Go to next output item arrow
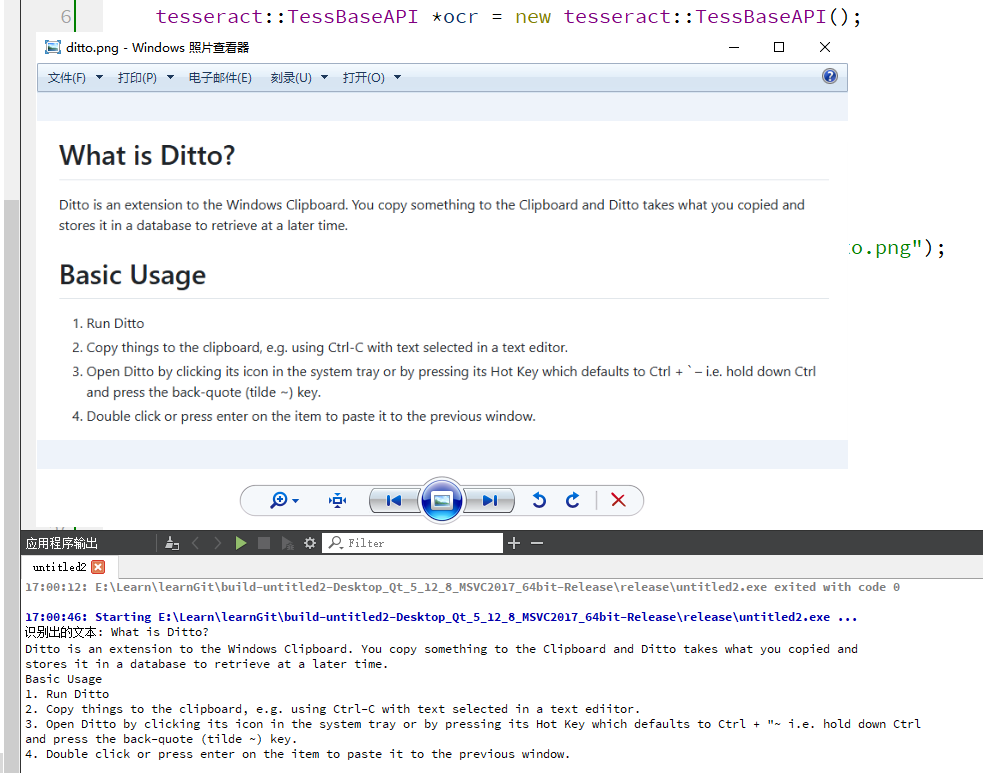The width and height of the screenshot is (983, 773). 218,543
